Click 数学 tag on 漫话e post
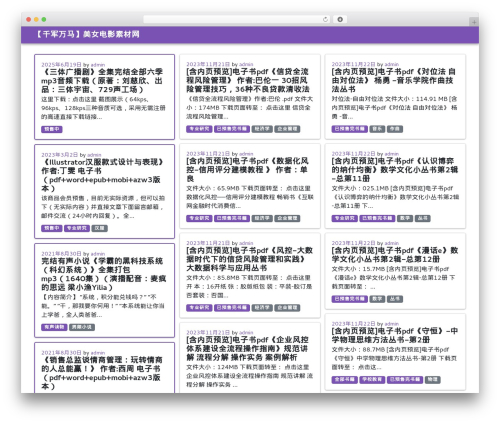 (377, 299)
